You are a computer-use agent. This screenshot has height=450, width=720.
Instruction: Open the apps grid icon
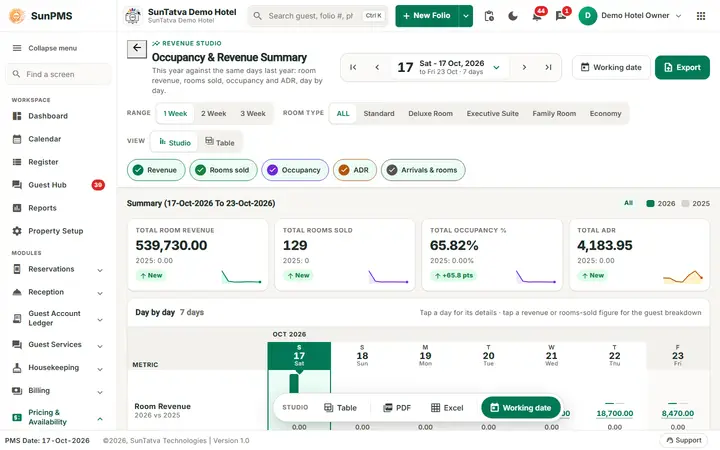(x=701, y=16)
